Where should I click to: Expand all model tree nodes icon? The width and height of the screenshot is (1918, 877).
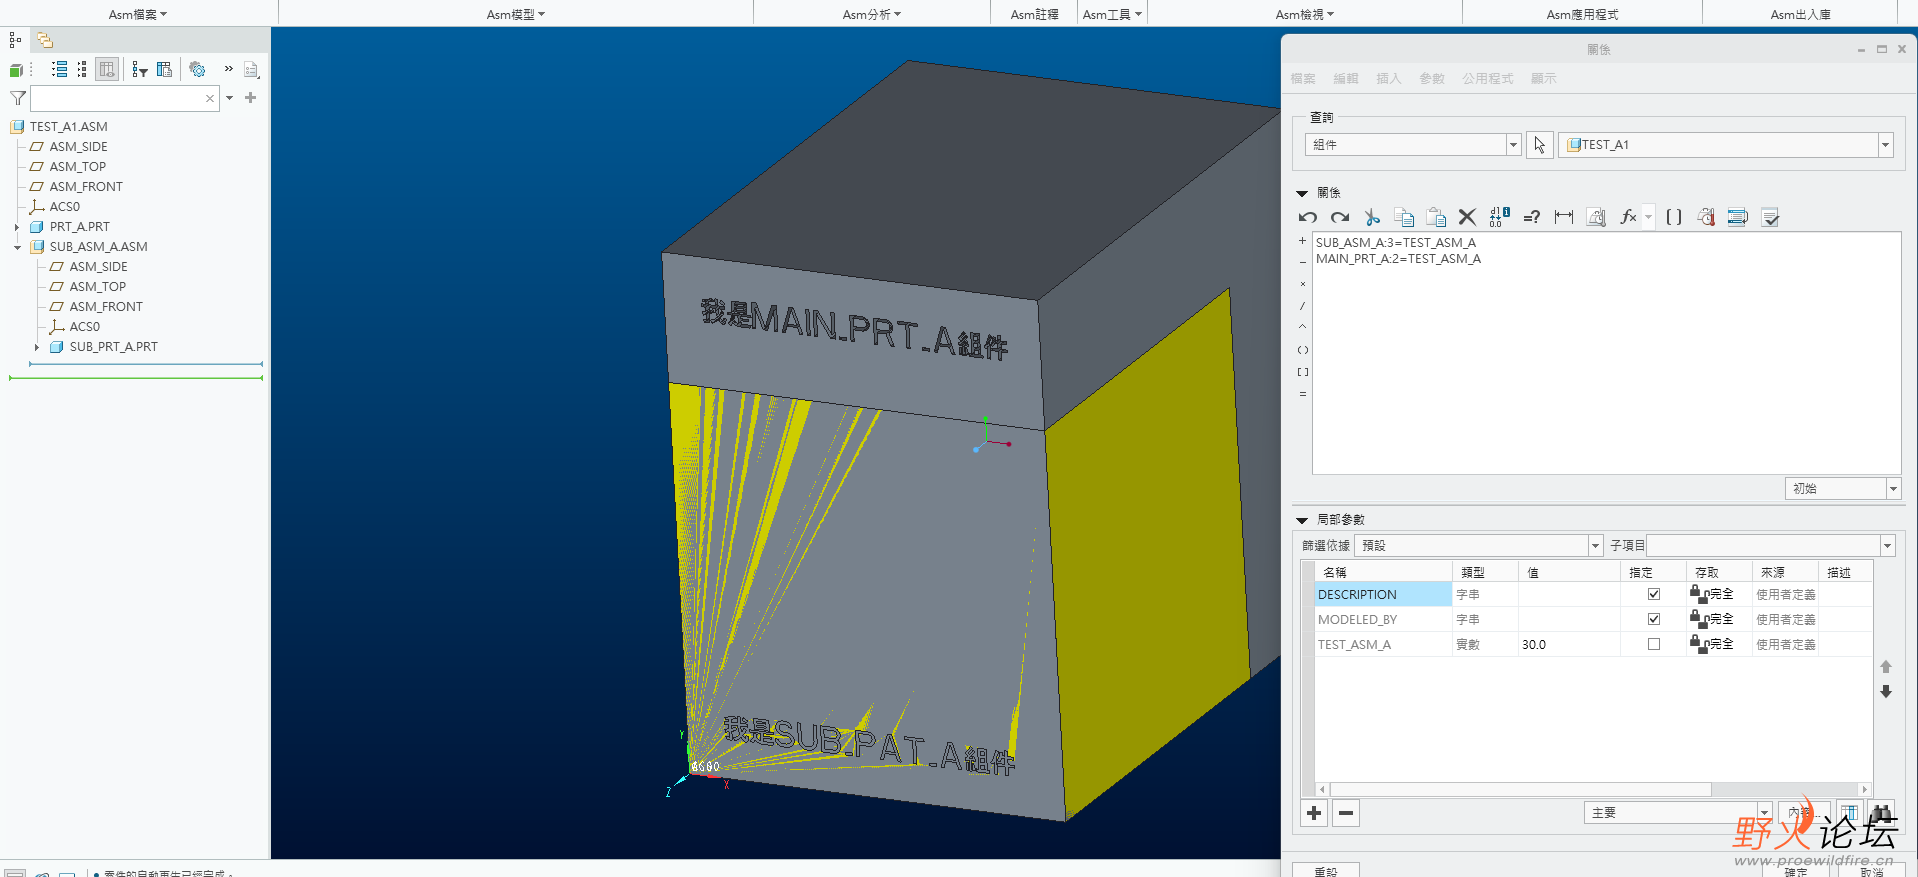coord(60,69)
